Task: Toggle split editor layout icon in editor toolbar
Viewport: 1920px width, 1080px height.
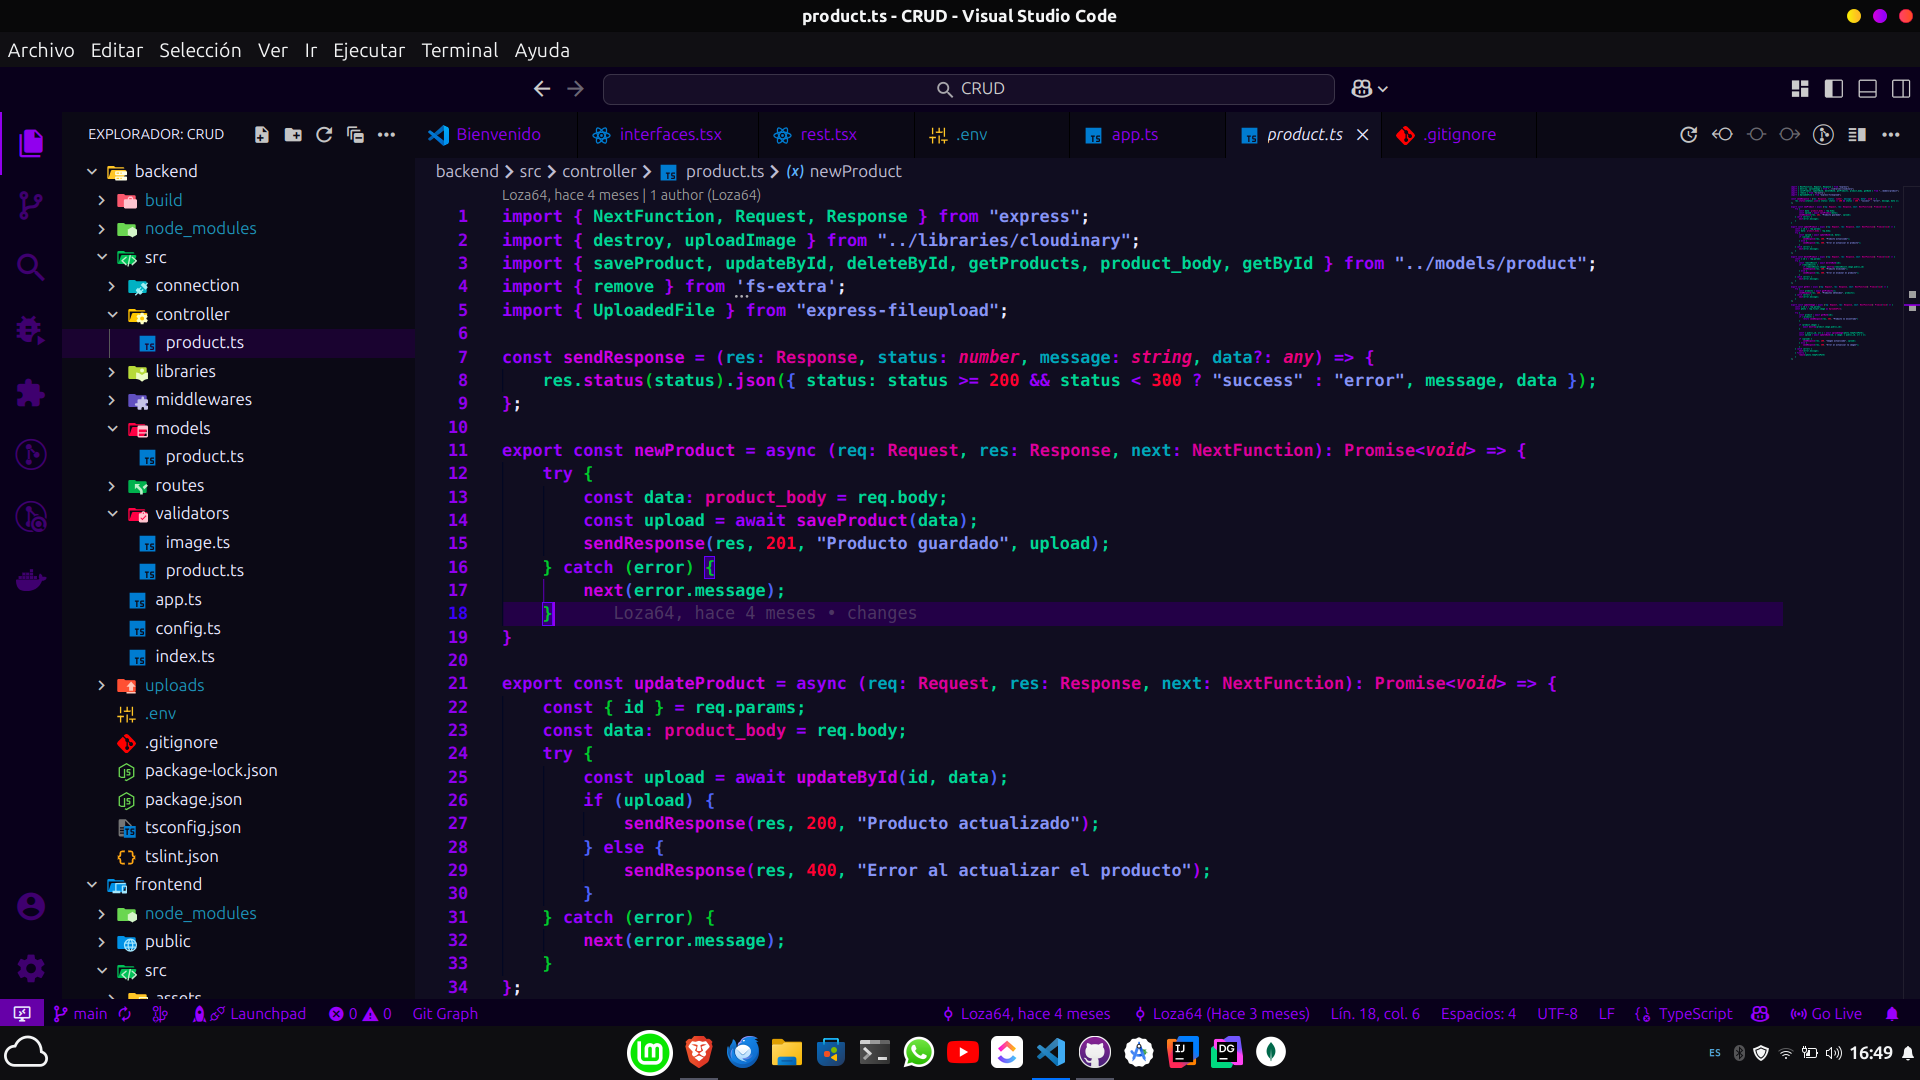Action: coord(1857,135)
